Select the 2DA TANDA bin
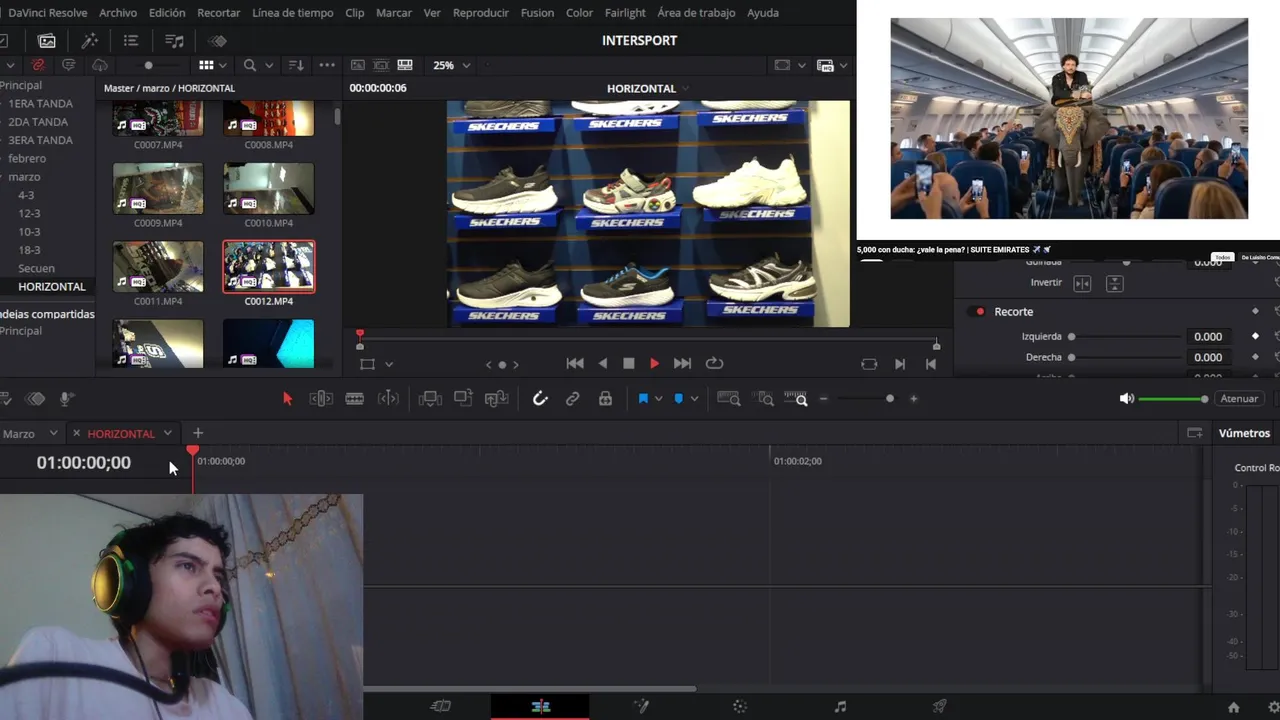 coord(38,122)
